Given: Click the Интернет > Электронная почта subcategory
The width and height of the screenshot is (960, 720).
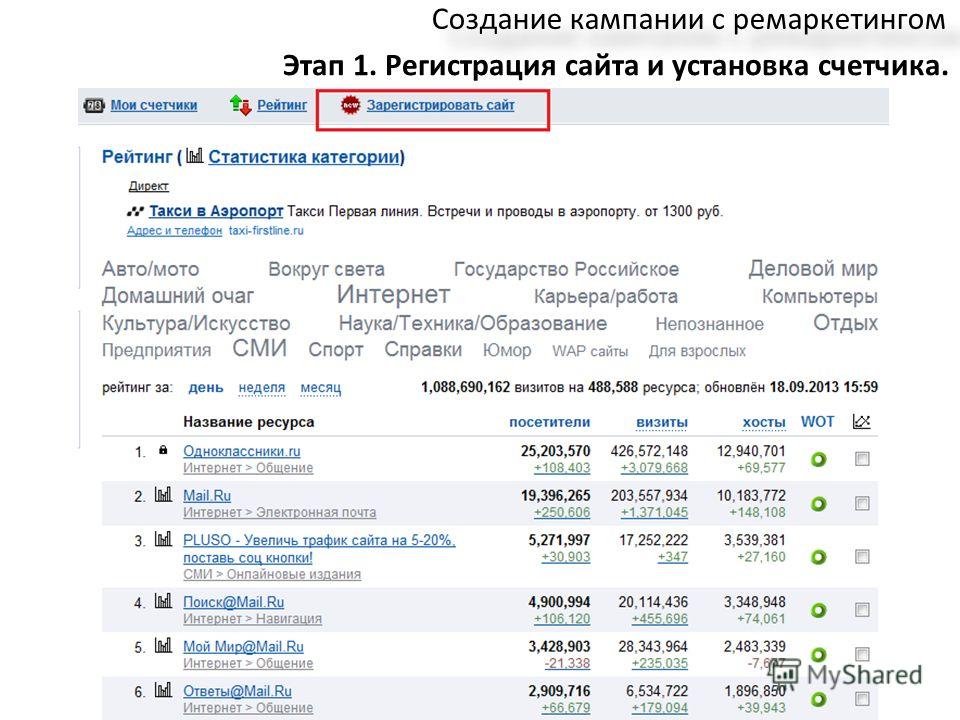Looking at the screenshot, I should coord(280,512).
